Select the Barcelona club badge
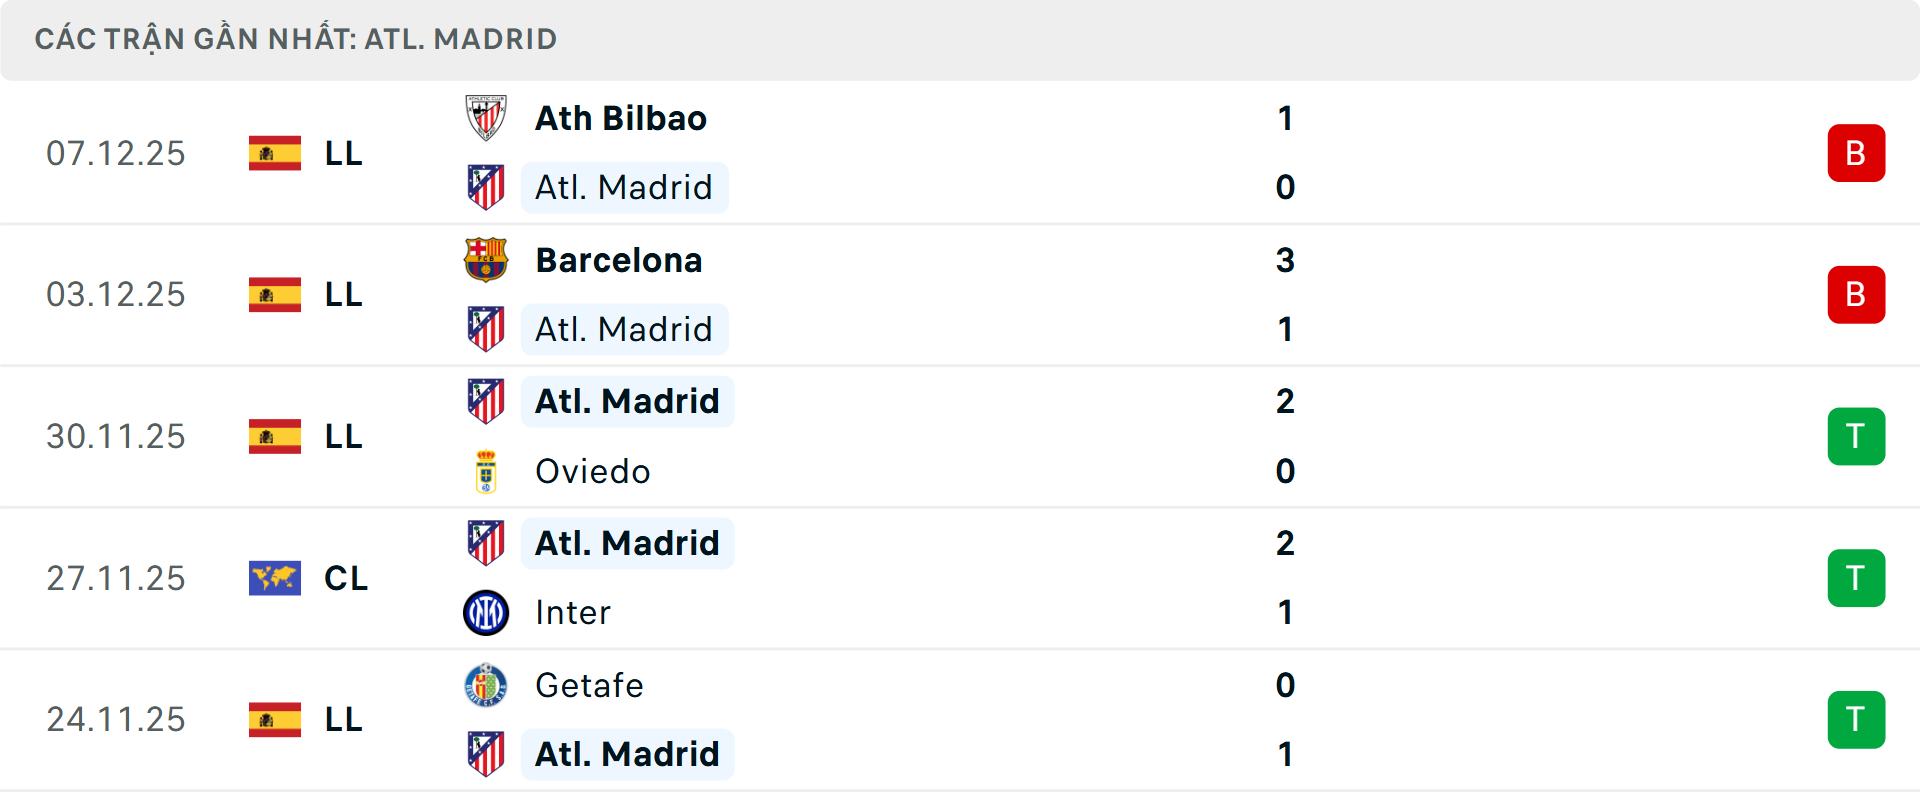The height and width of the screenshot is (792, 1920). (x=487, y=259)
